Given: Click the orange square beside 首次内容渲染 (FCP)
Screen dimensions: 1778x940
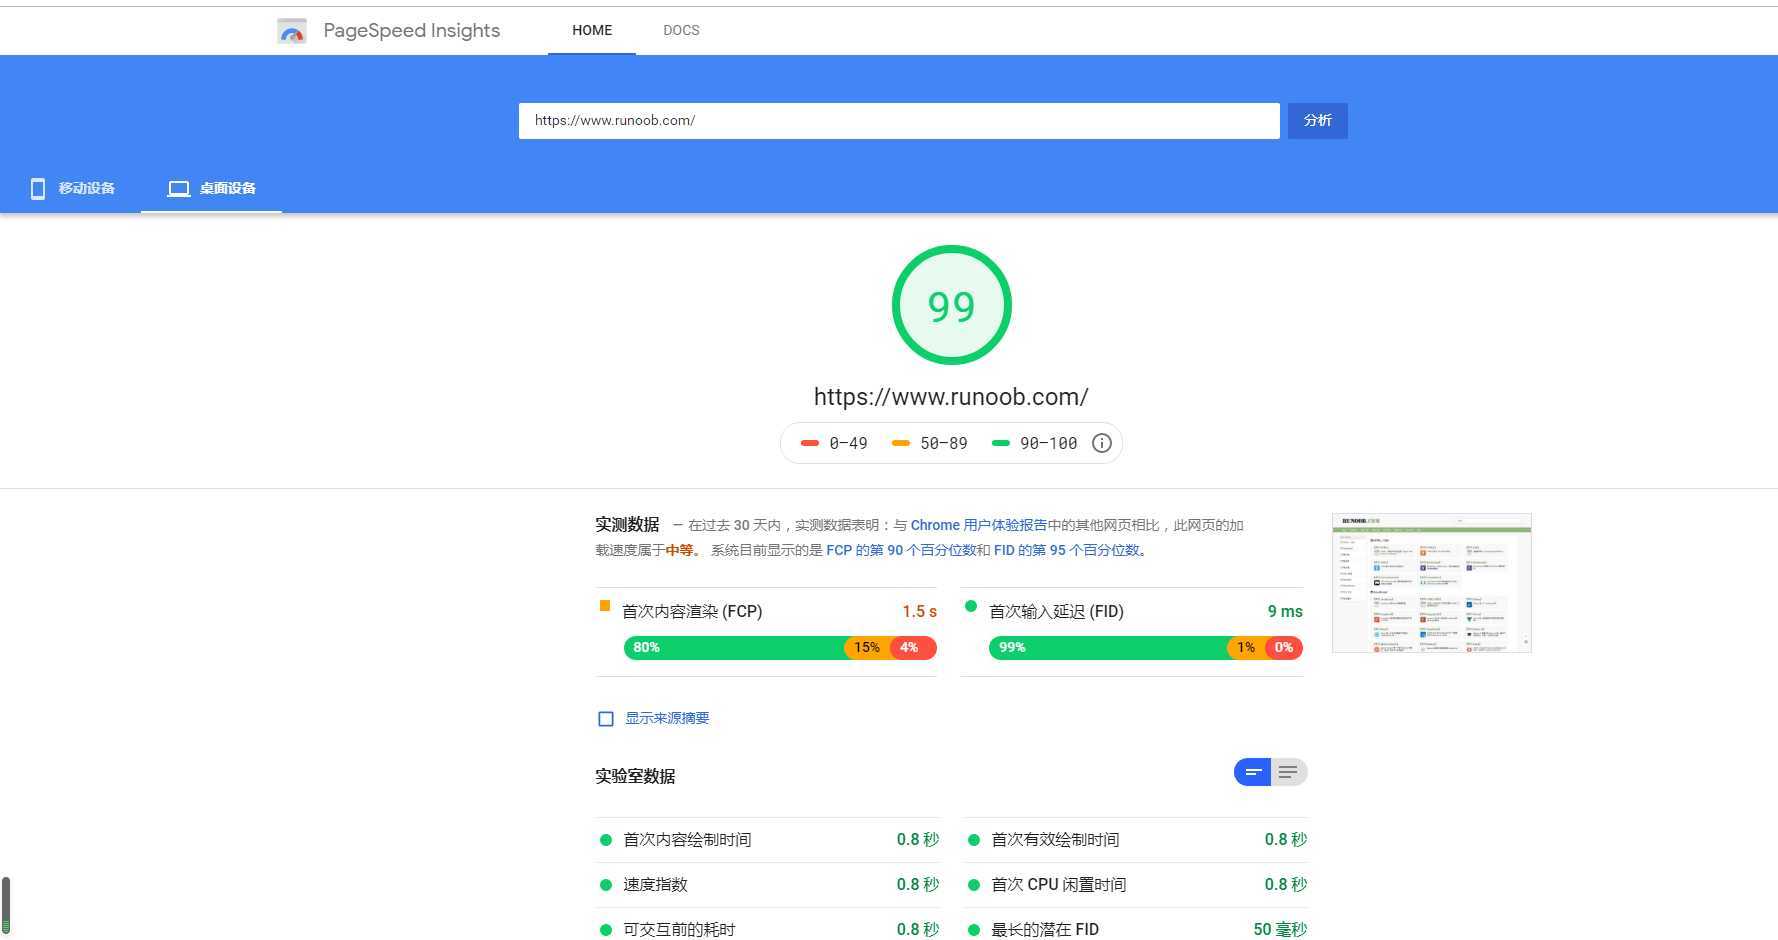Looking at the screenshot, I should (x=605, y=606).
